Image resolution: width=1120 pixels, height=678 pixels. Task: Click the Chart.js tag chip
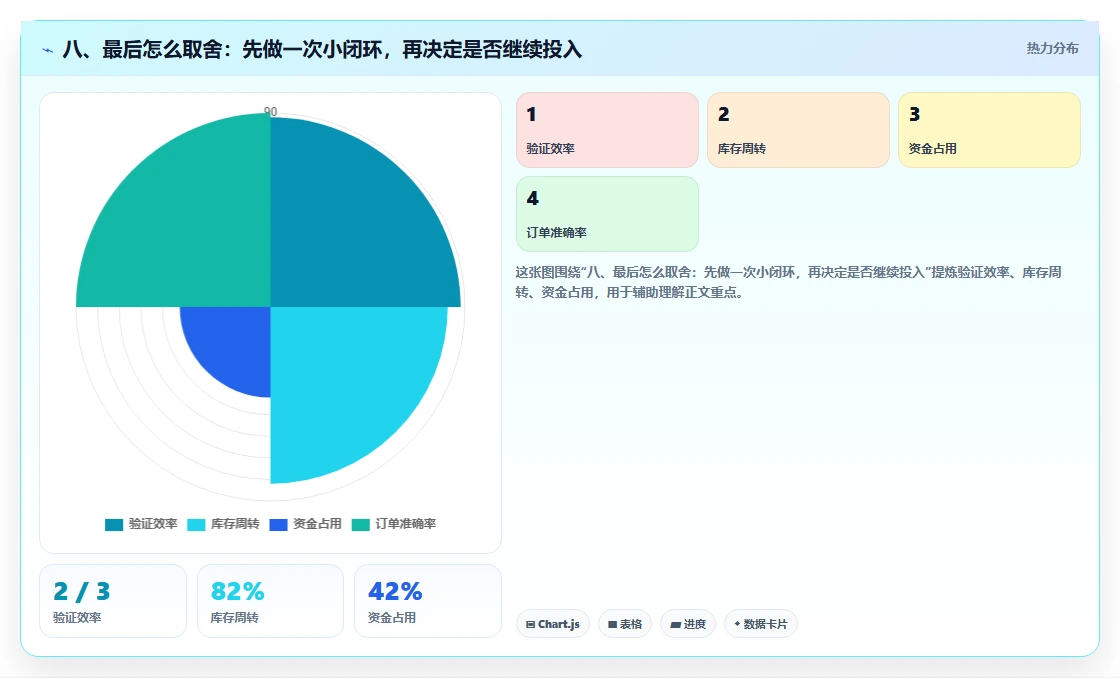pos(553,624)
